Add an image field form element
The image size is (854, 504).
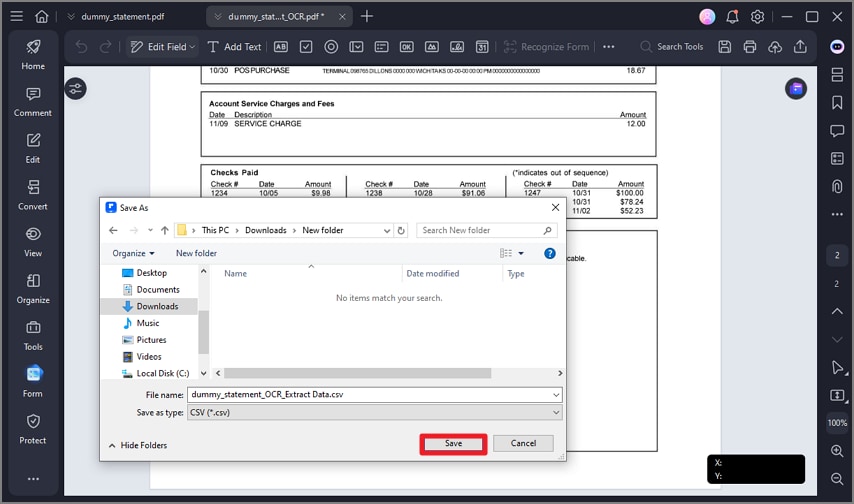(x=431, y=47)
